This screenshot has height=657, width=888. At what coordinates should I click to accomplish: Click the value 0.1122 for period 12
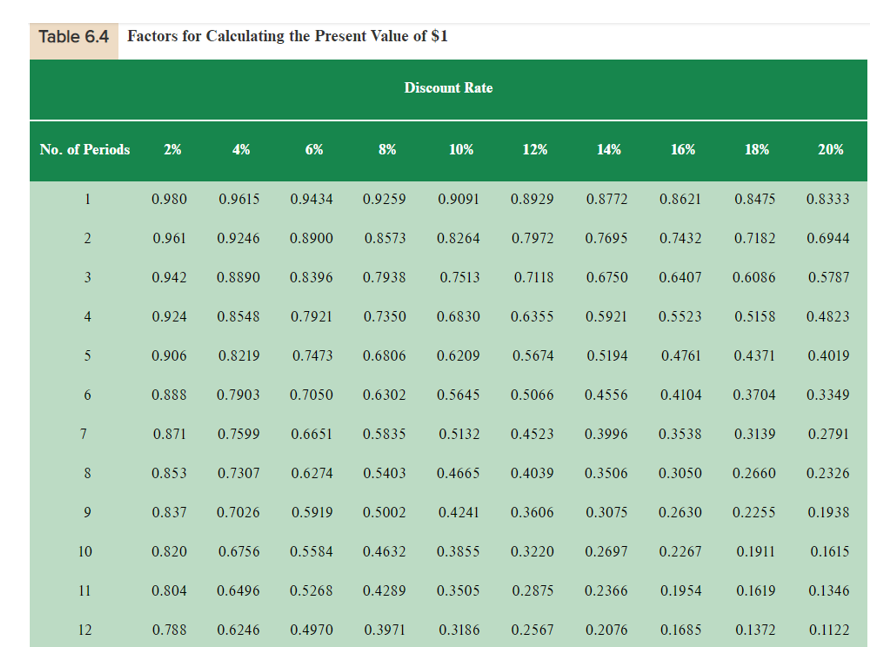click(x=830, y=629)
